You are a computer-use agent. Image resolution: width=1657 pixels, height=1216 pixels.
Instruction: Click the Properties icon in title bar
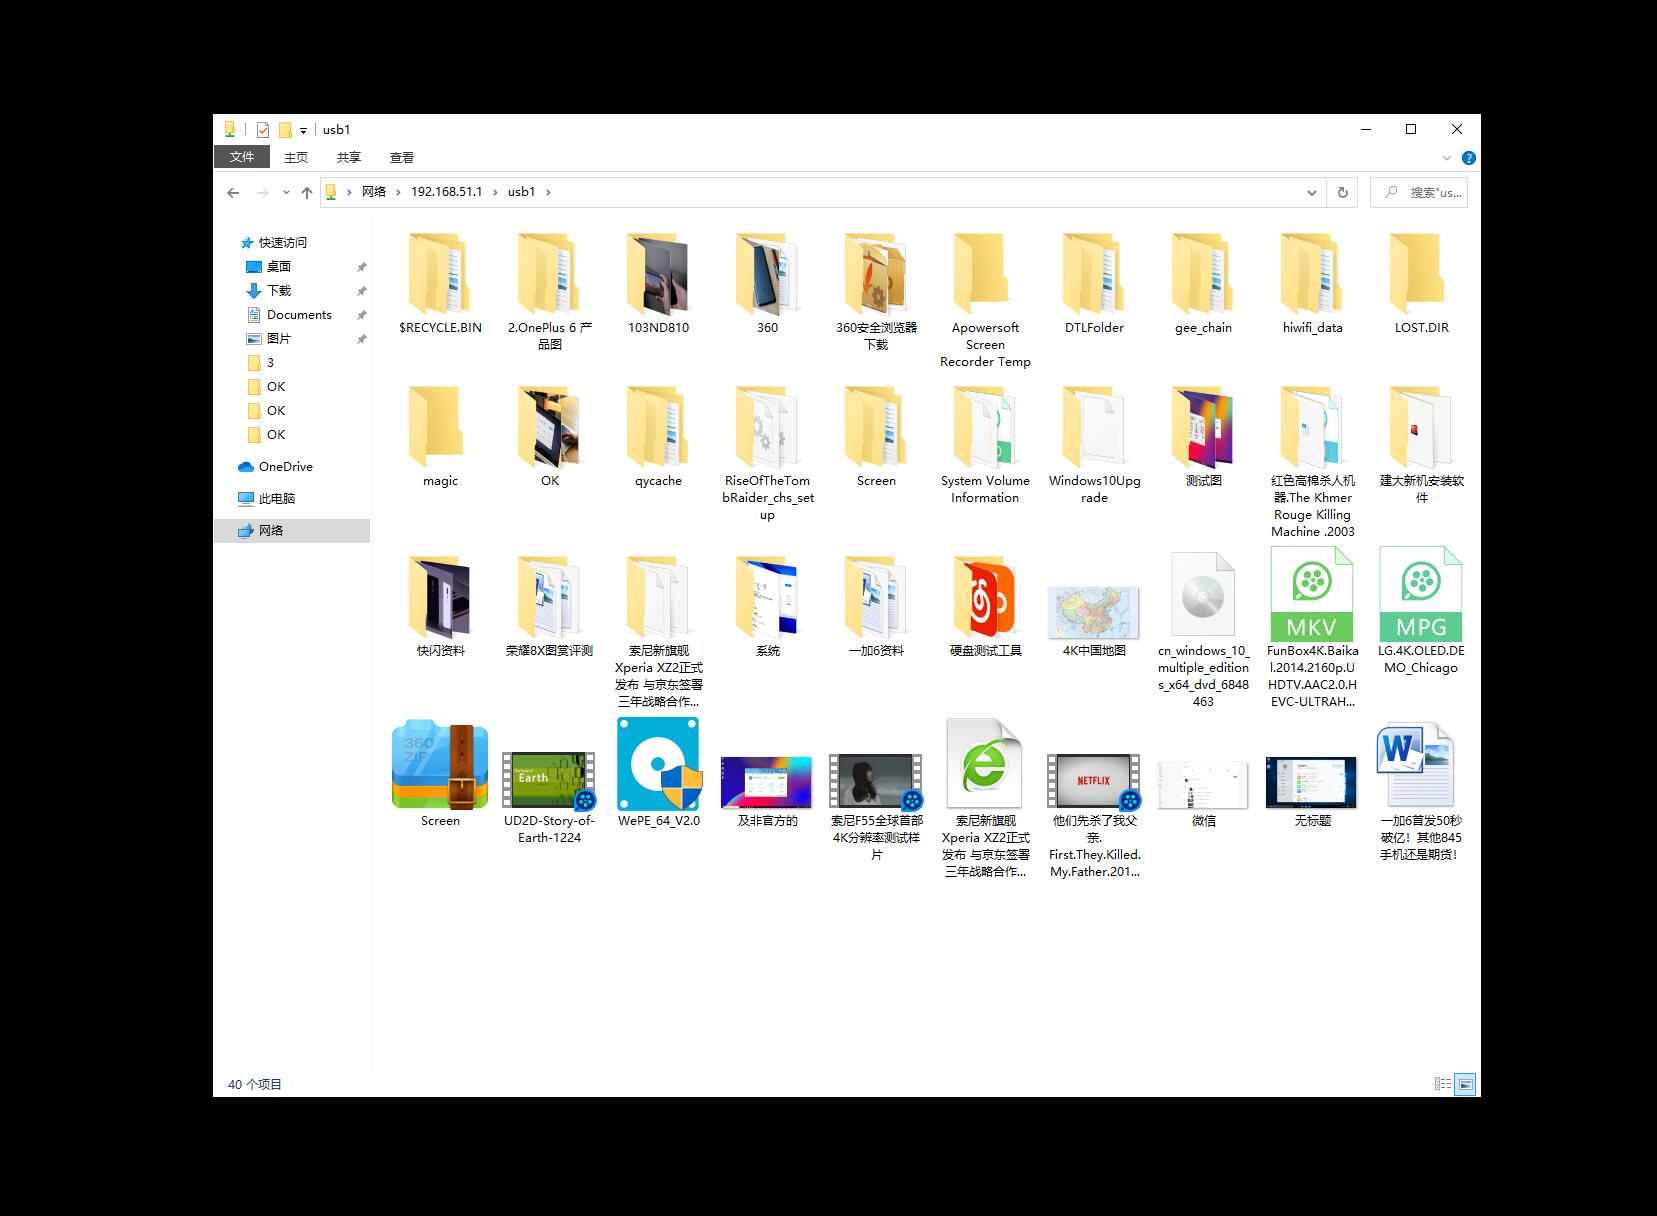[x=263, y=130]
